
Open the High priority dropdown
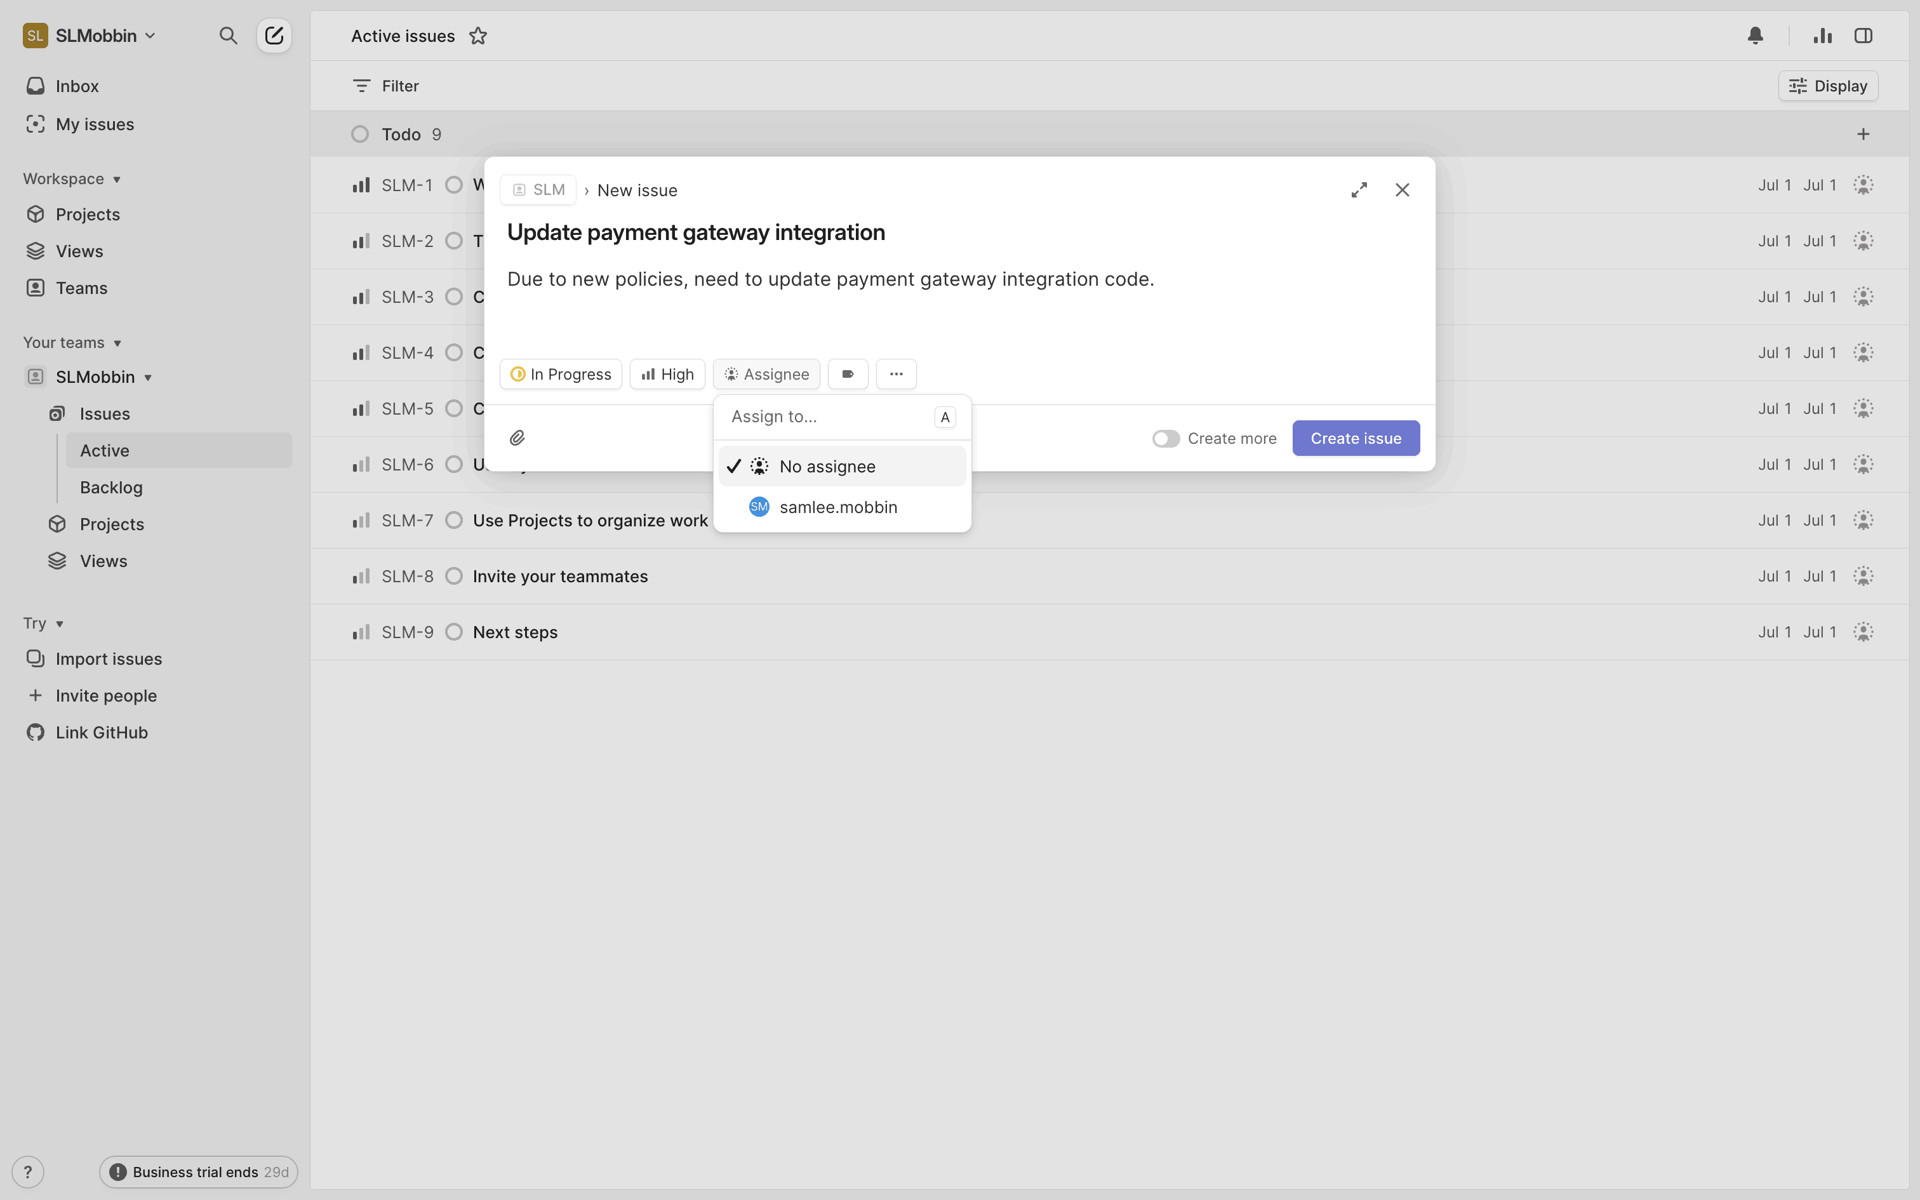pos(668,374)
